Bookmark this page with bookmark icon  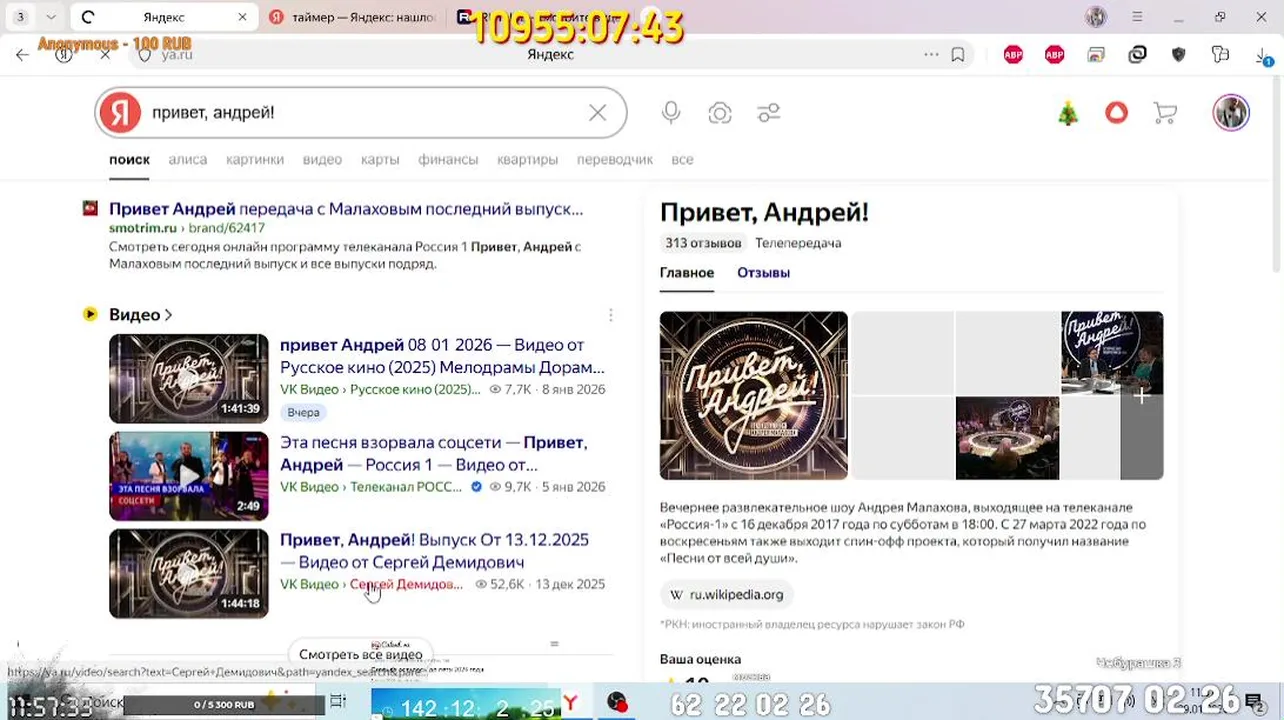point(958,55)
